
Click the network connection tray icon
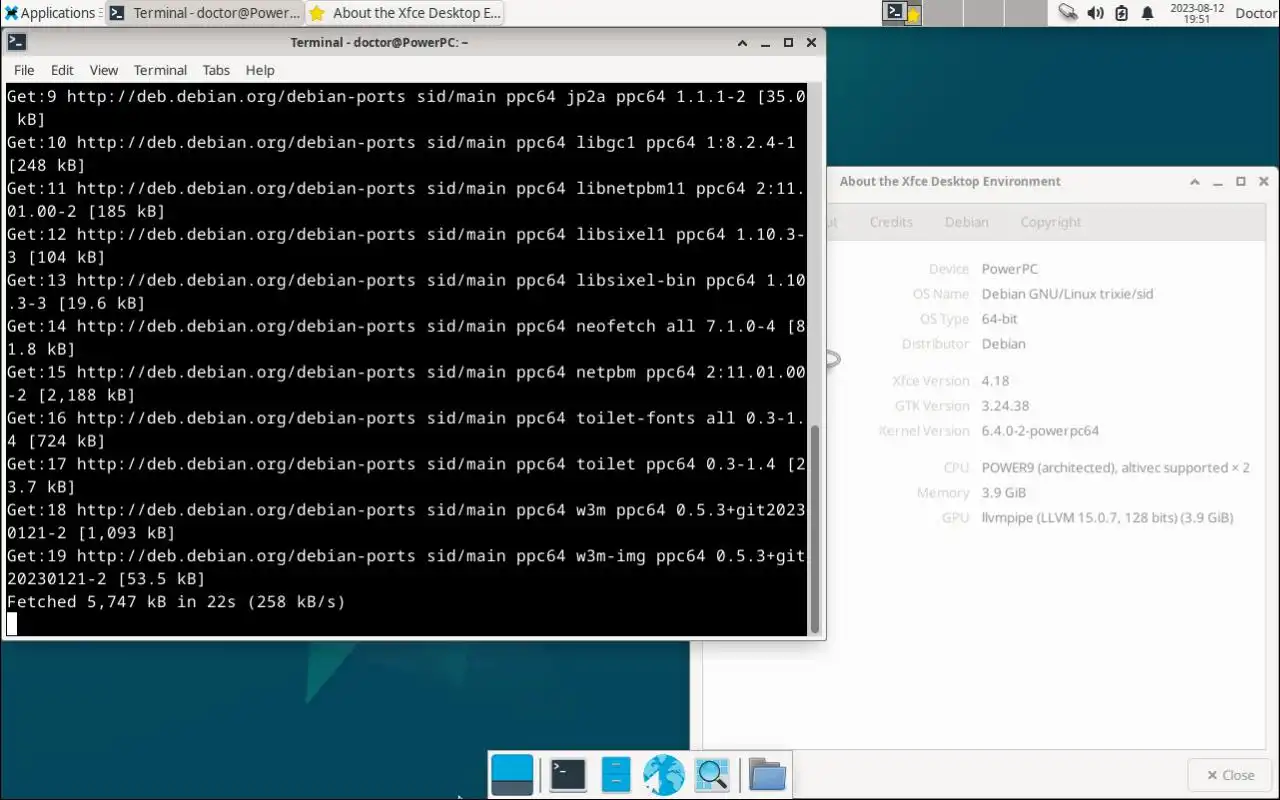tap(1068, 13)
